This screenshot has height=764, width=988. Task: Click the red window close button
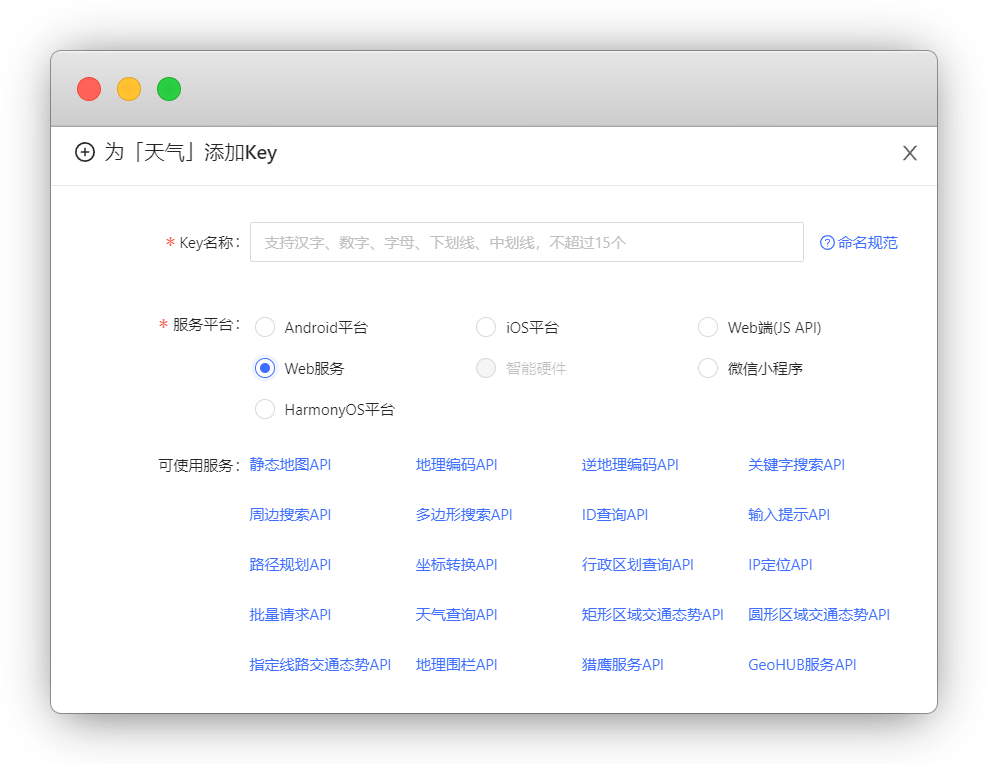click(x=89, y=89)
